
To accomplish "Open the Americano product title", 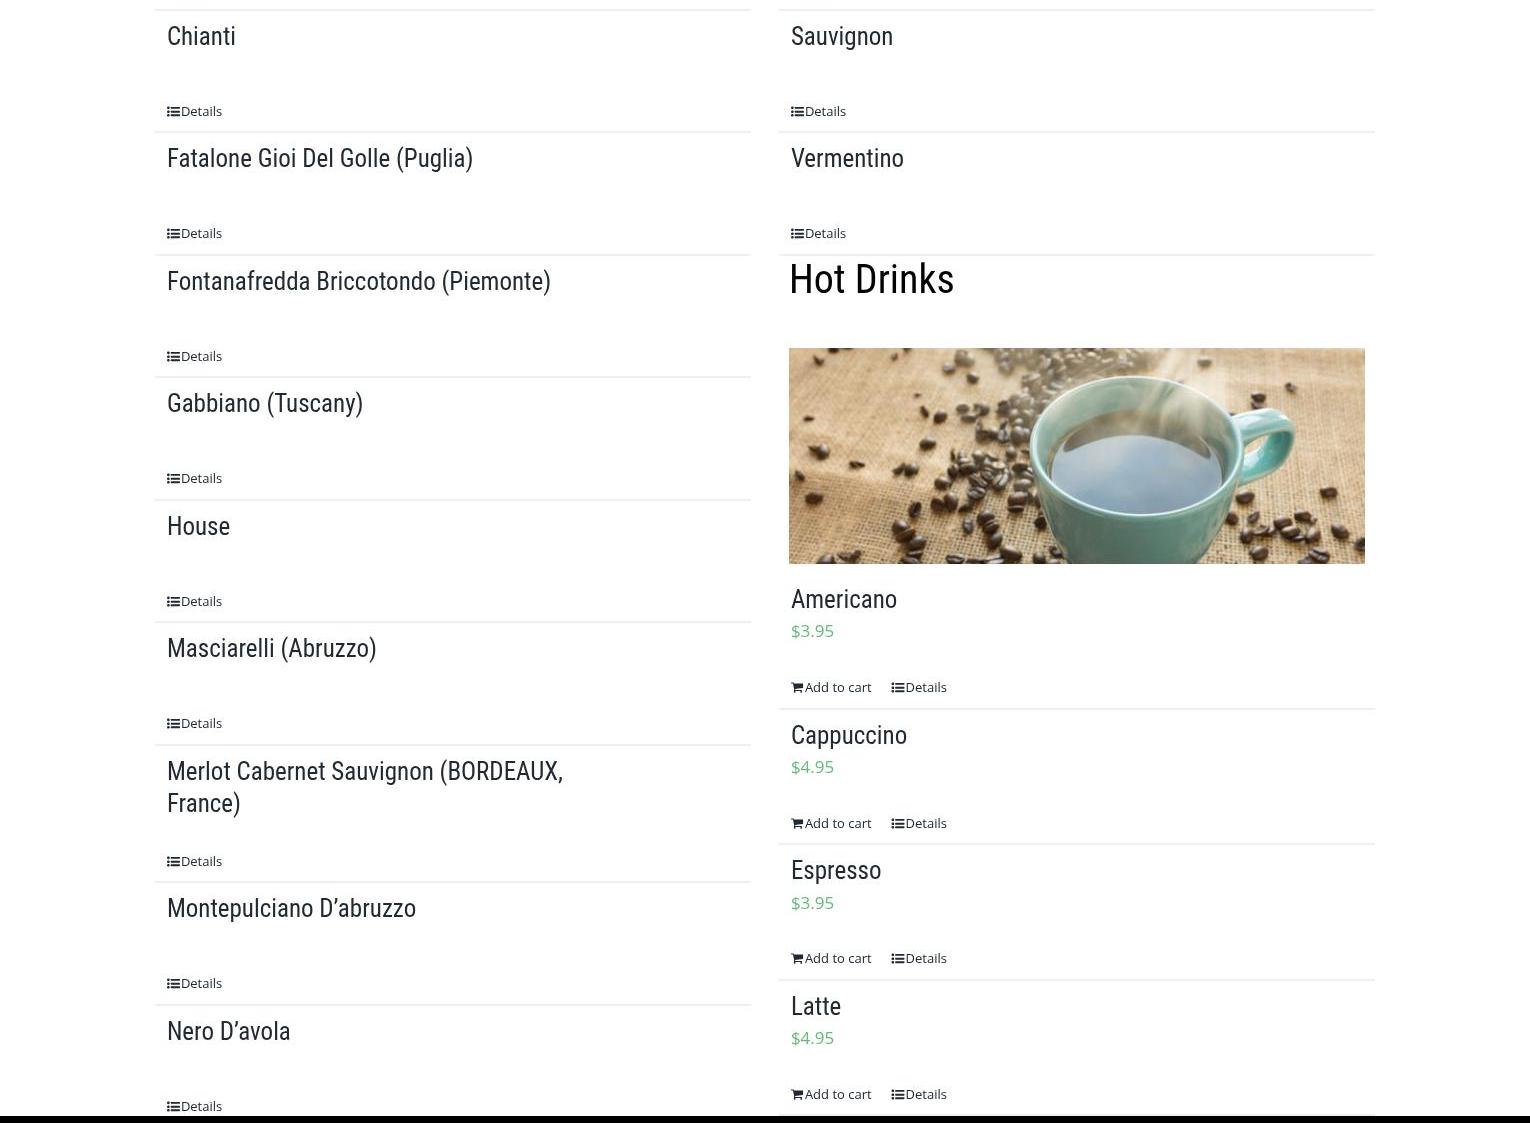I will click(x=844, y=599).
